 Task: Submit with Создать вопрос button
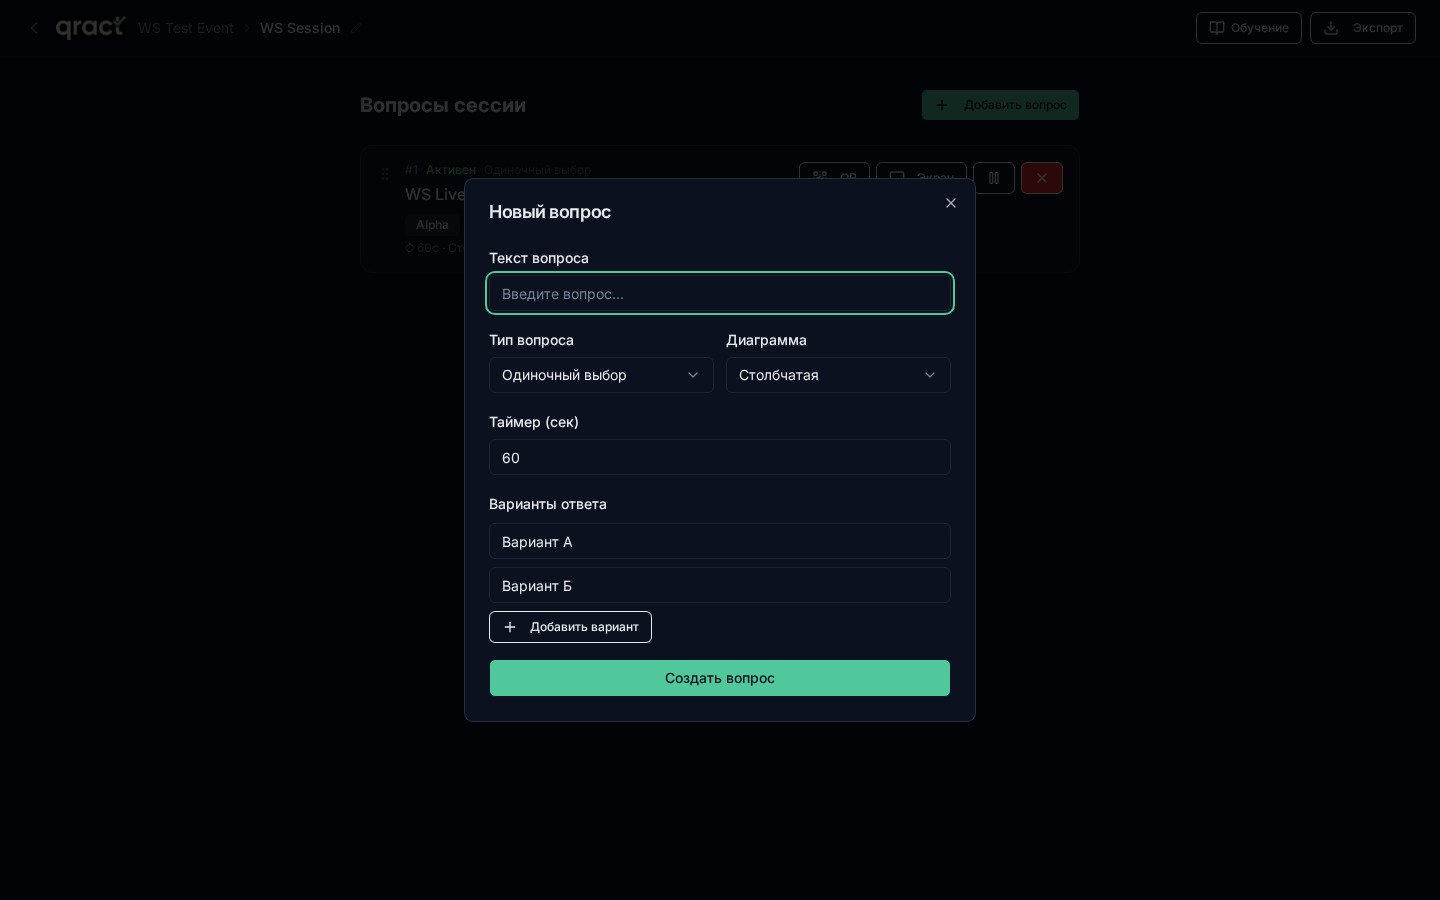click(719, 678)
